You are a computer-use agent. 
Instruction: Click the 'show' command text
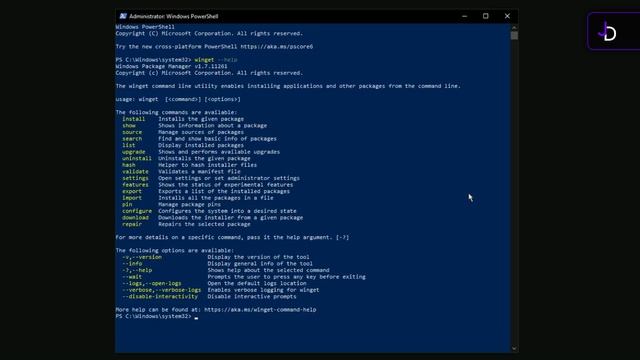point(129,126)
